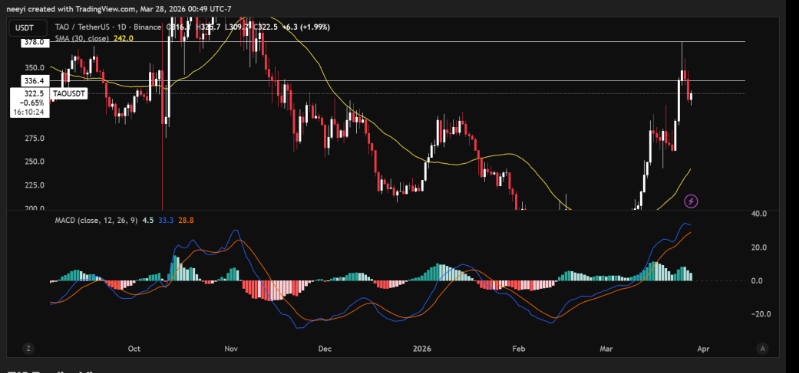This screenshot has height=373, width=799.
Task: Click the Feb label on the time axis
Action: pos(518,349)
